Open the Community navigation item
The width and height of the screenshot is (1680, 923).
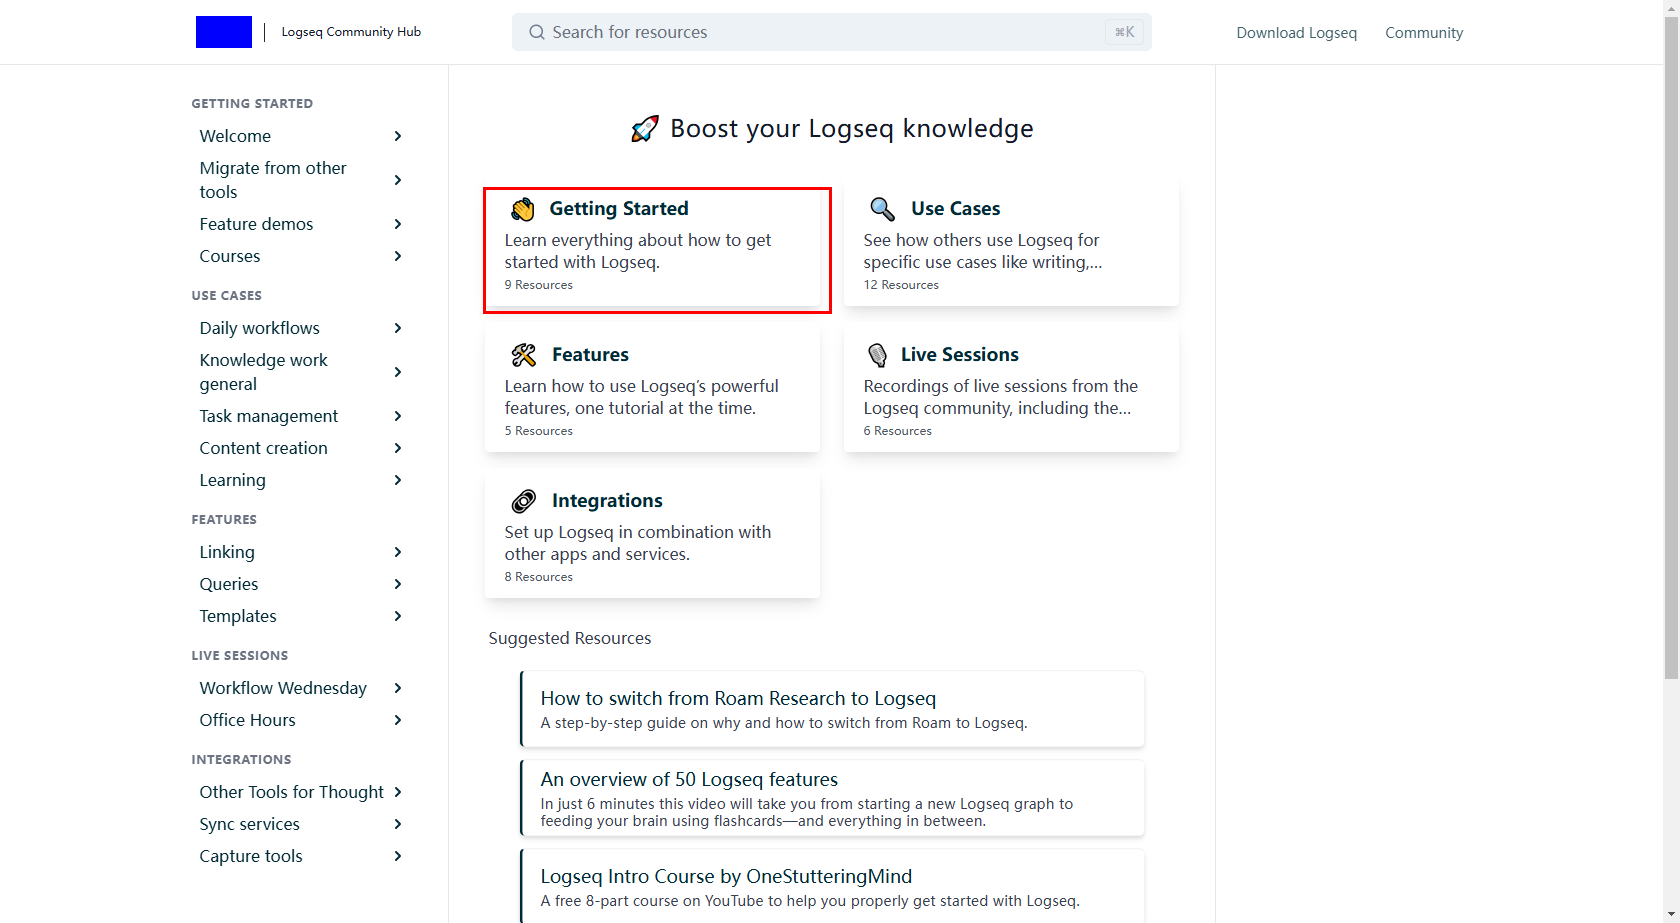(x=1423, y=33)
